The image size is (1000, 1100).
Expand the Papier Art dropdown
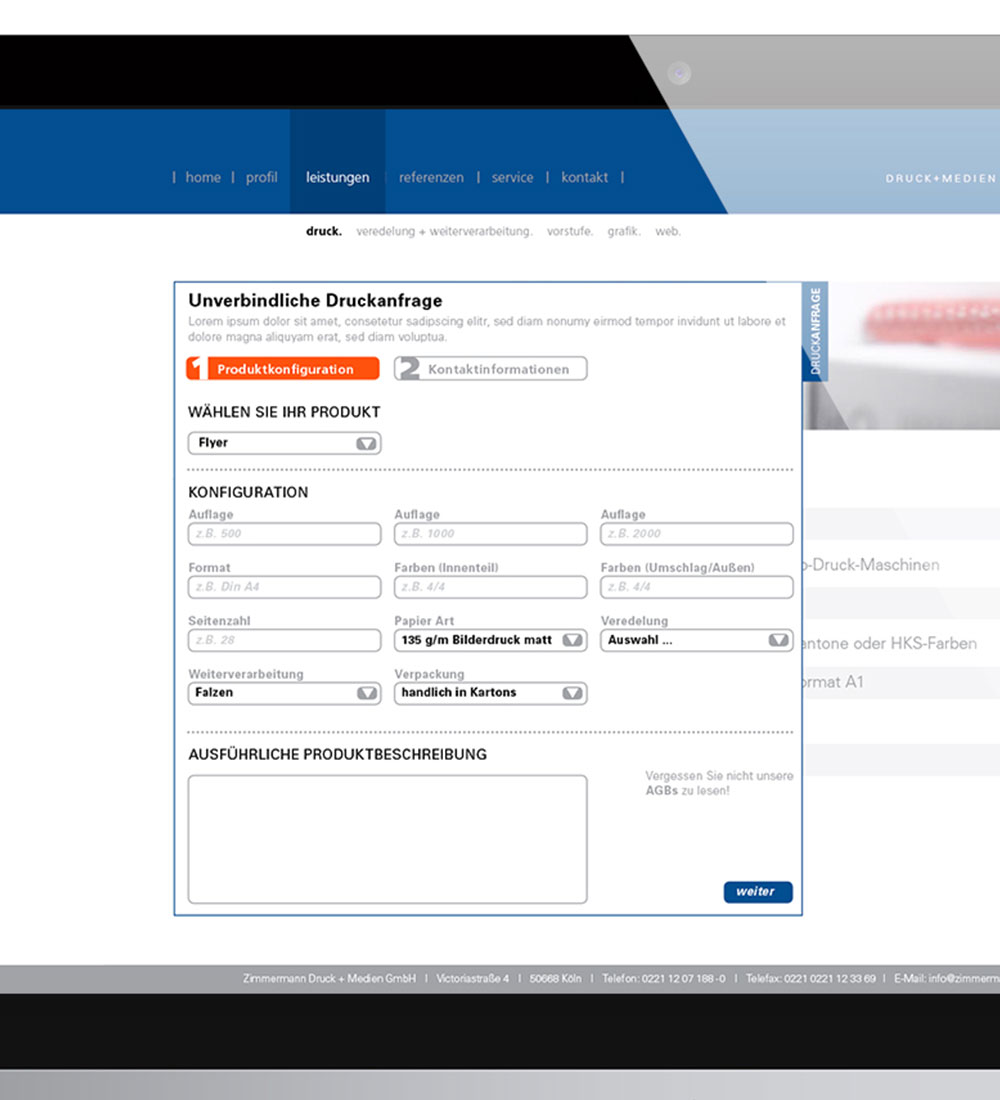pos(490,640)
